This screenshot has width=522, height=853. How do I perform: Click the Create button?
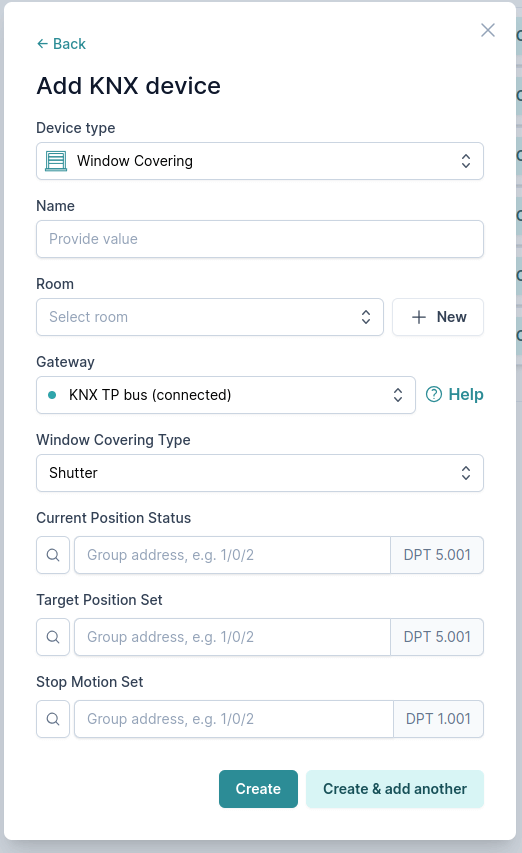tap(258, 789)
